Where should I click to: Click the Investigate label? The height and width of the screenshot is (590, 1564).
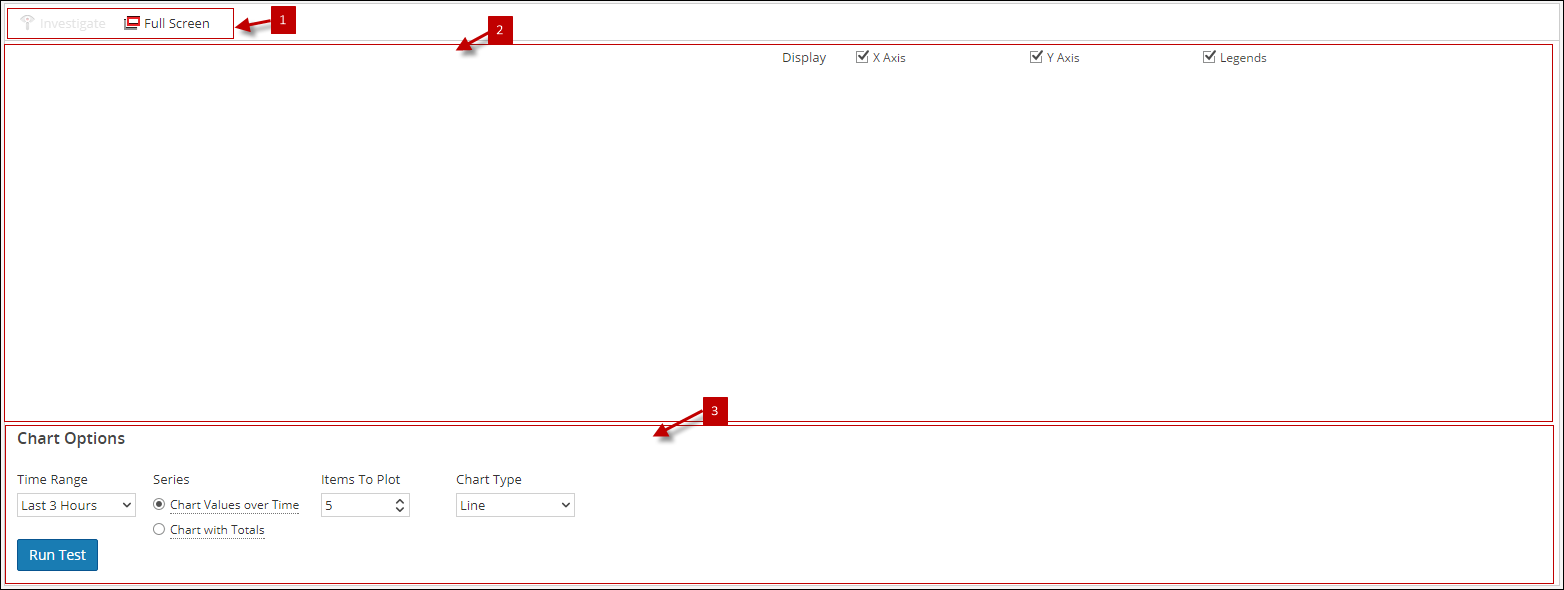point(73,23)
